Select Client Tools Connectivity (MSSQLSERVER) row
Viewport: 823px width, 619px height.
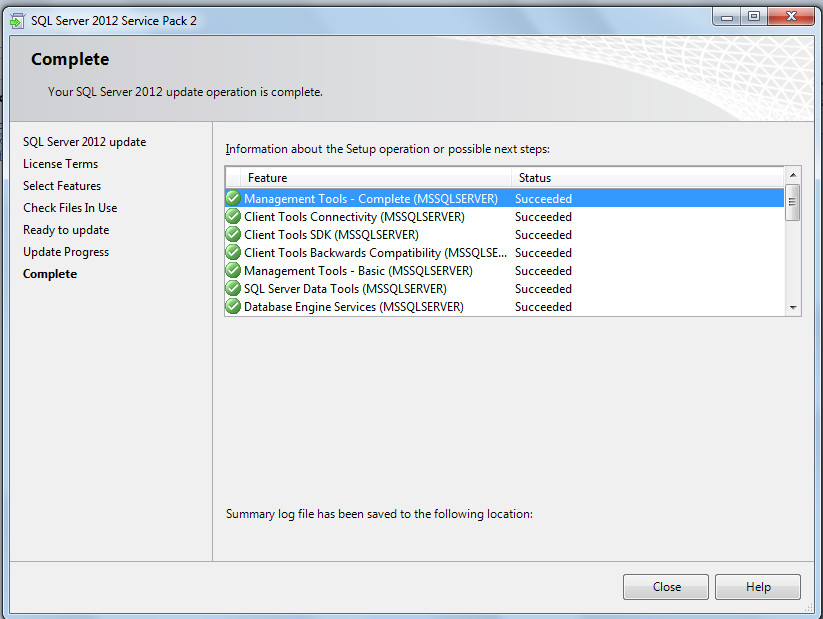pos(504,216)
